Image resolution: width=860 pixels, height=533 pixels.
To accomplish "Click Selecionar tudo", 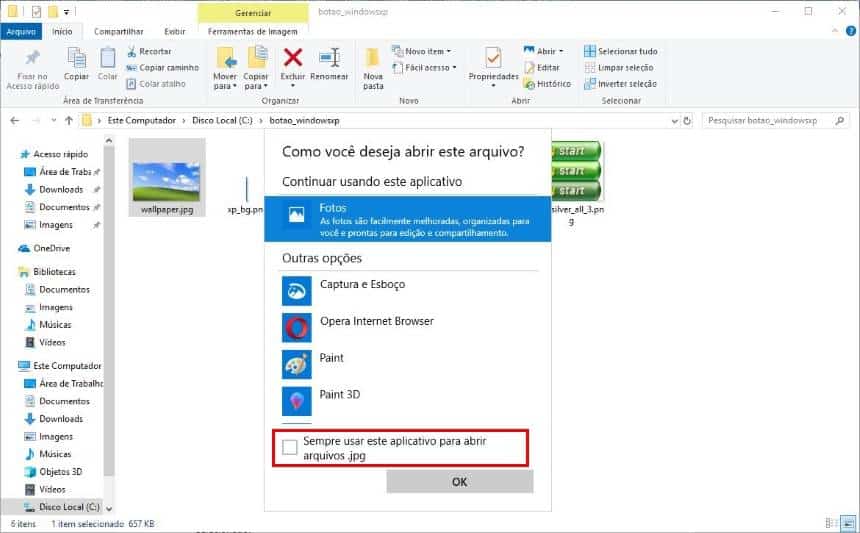I will [621, 51].
